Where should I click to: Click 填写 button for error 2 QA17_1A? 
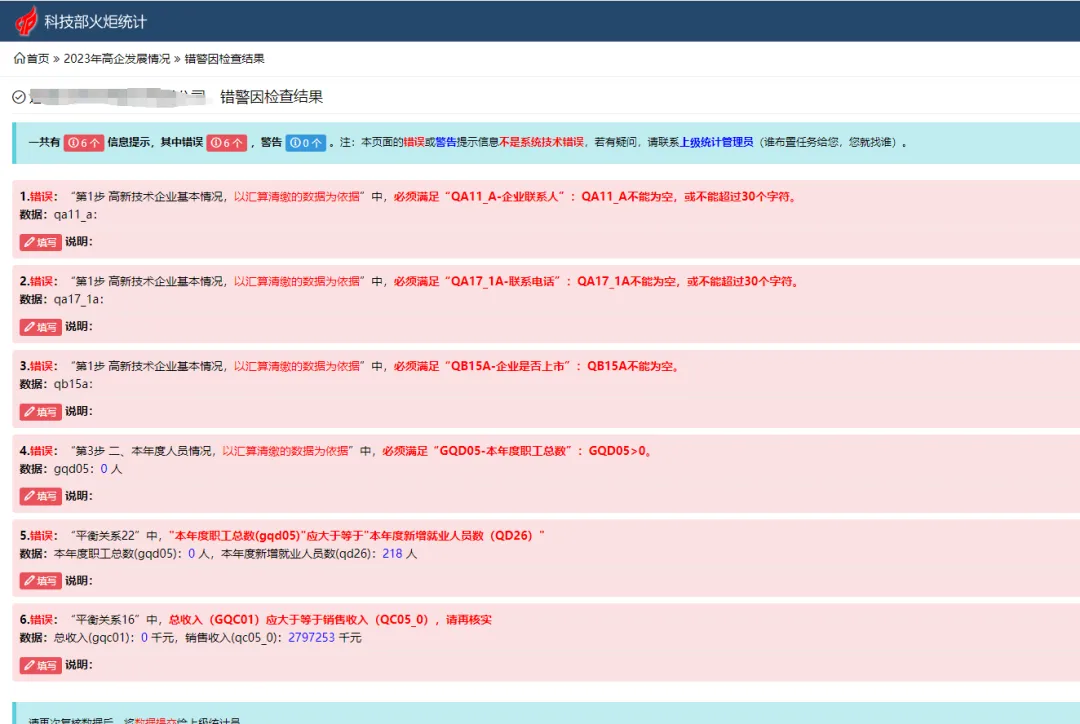pos(41,327)
